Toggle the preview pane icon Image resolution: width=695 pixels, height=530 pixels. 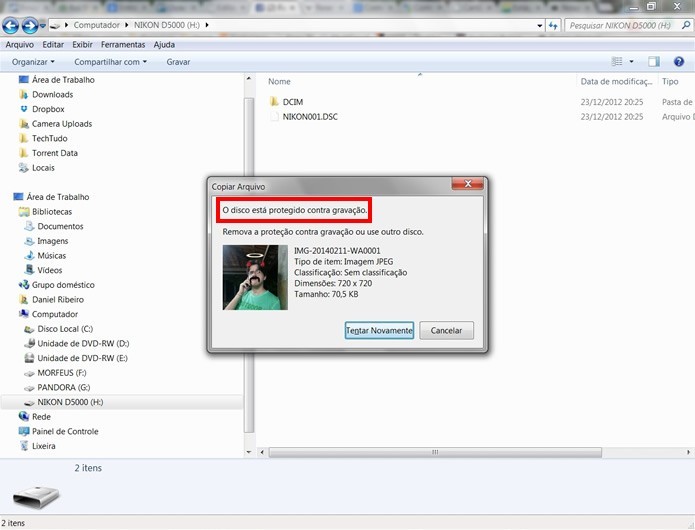[654, 62]
